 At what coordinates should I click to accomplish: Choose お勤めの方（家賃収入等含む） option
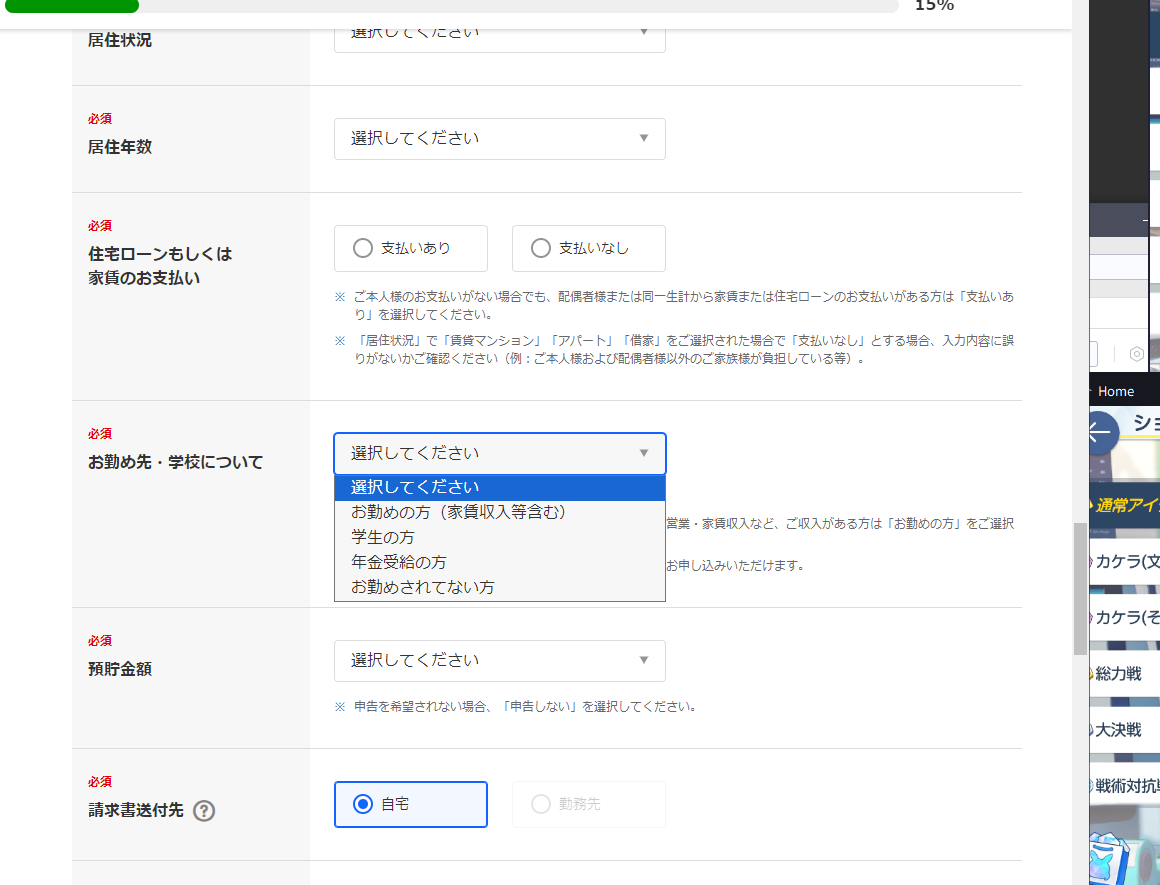click(x=499, y=512)
